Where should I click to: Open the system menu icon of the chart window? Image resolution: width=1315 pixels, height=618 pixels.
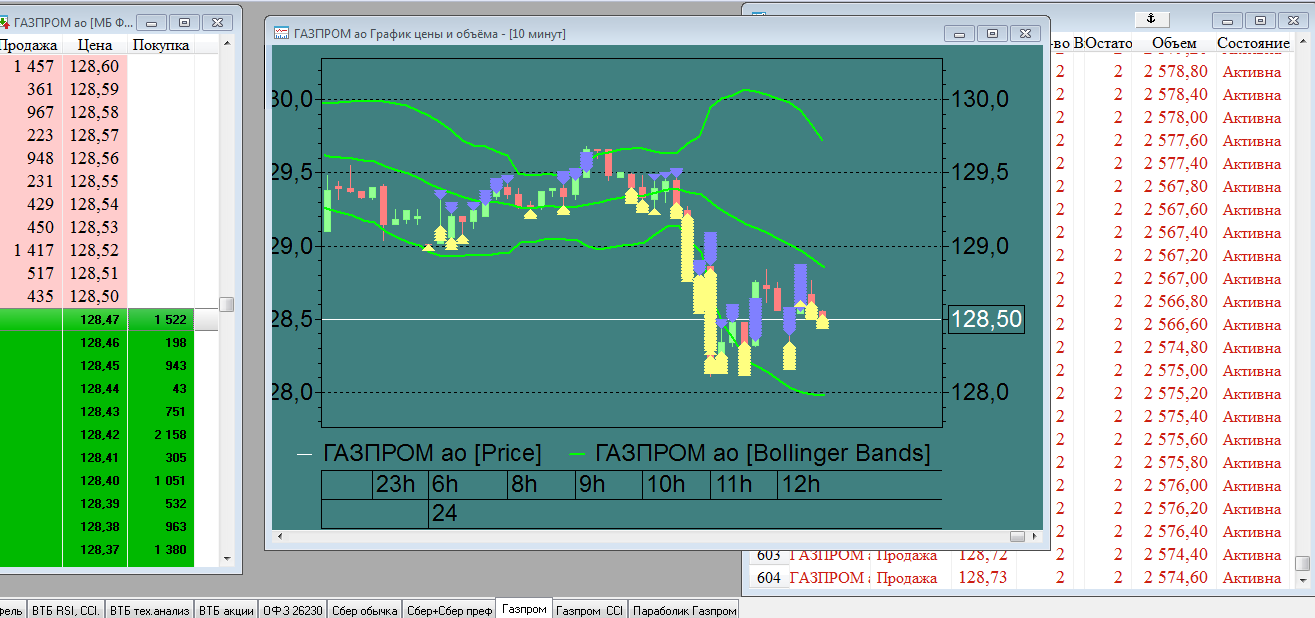tap(280, 33)
